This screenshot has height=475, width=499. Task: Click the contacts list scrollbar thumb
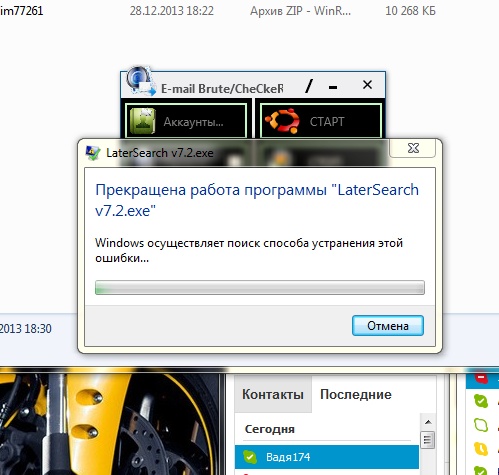click(x=428, y=440)
